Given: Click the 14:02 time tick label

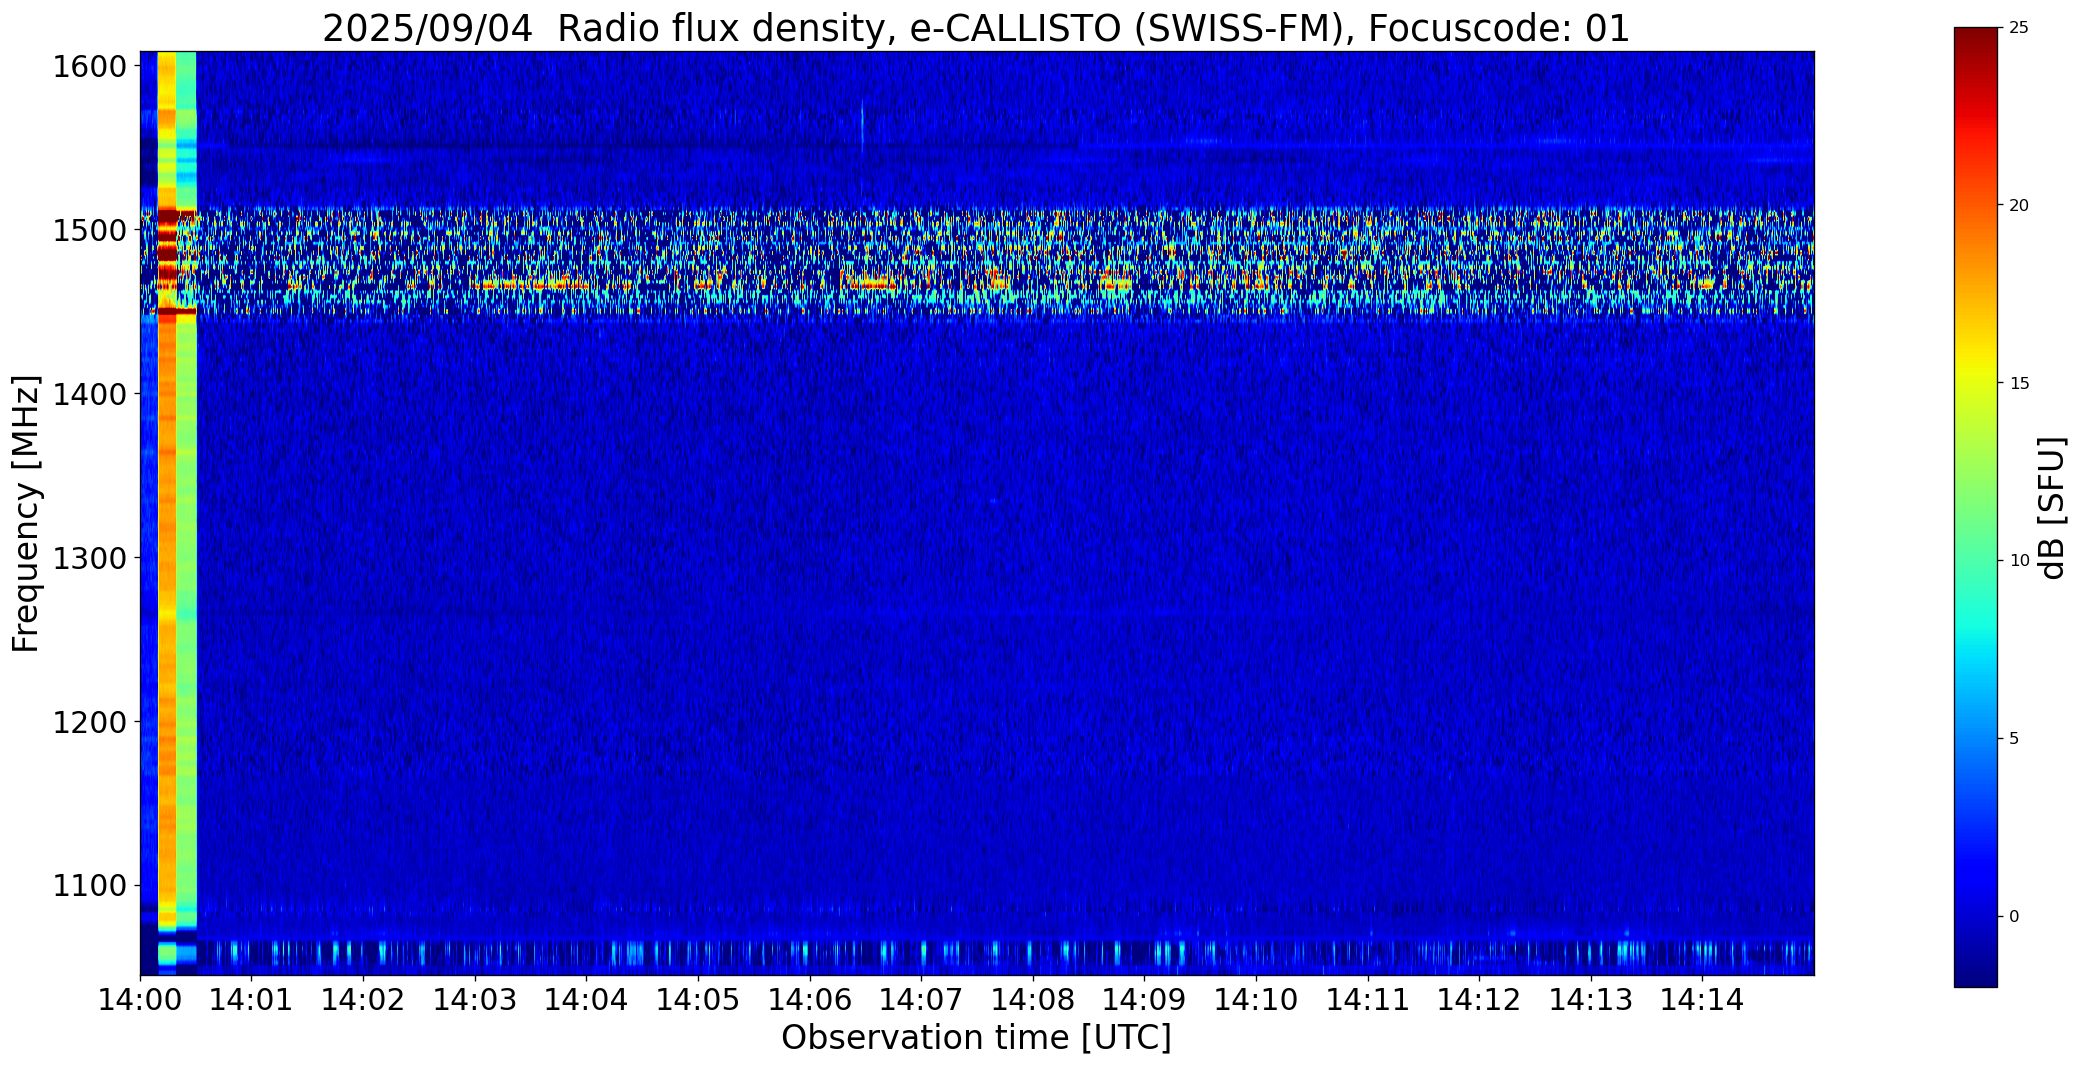Looking at the screenshot, I should point(363,999).
